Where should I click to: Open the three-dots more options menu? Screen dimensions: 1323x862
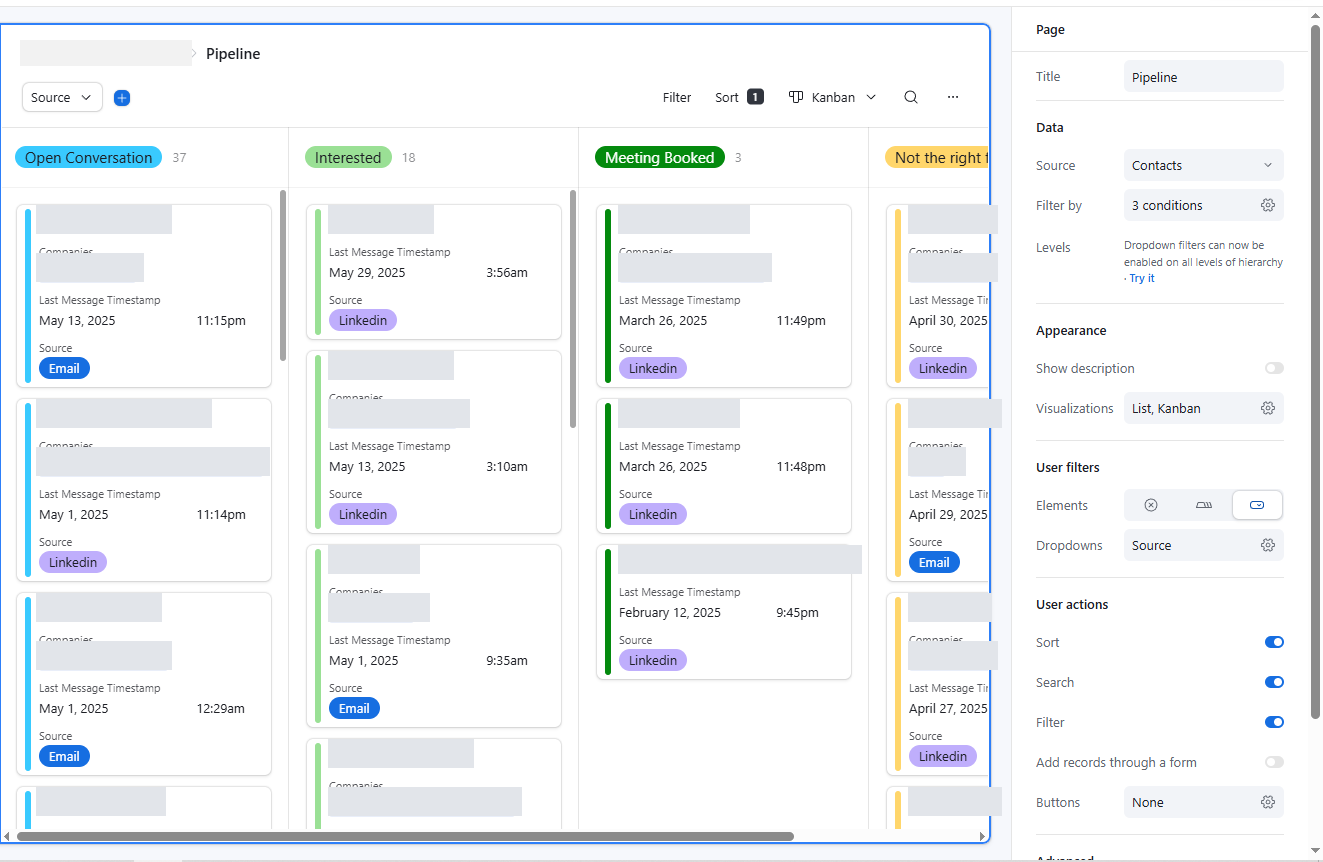(953, 97)
